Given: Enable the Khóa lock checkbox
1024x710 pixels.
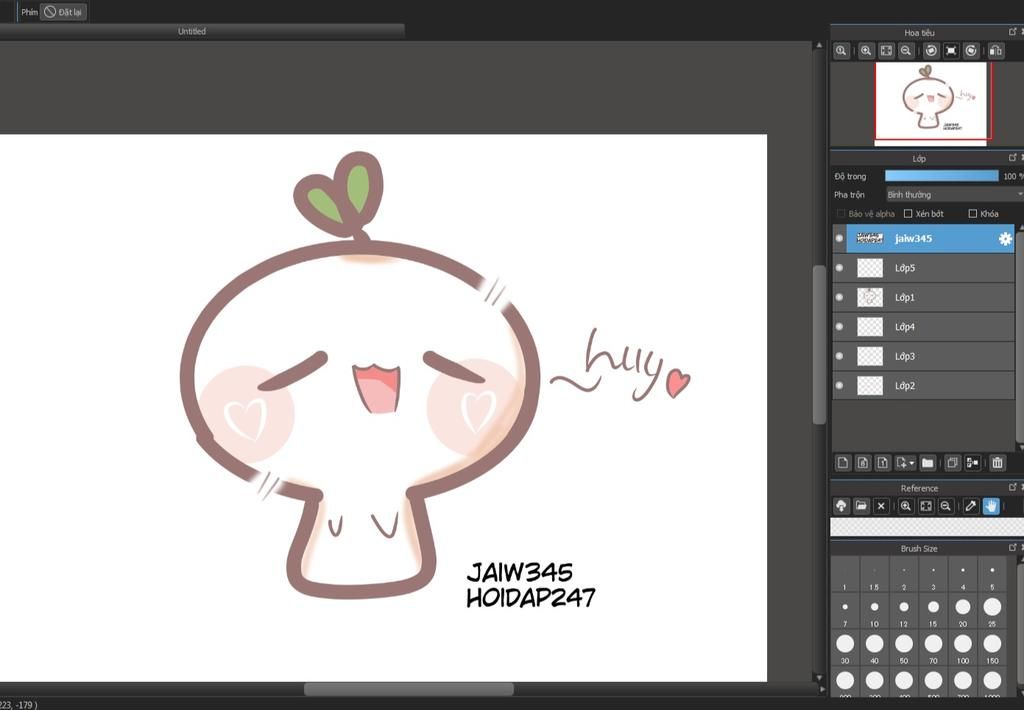Looking at the screenshot, I should [x=972, y=214].
